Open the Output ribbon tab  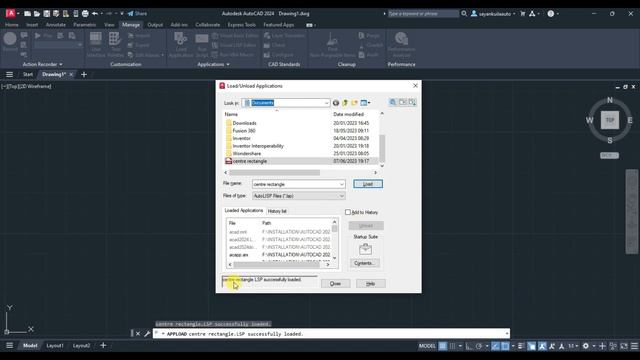(x=155, y=24)
